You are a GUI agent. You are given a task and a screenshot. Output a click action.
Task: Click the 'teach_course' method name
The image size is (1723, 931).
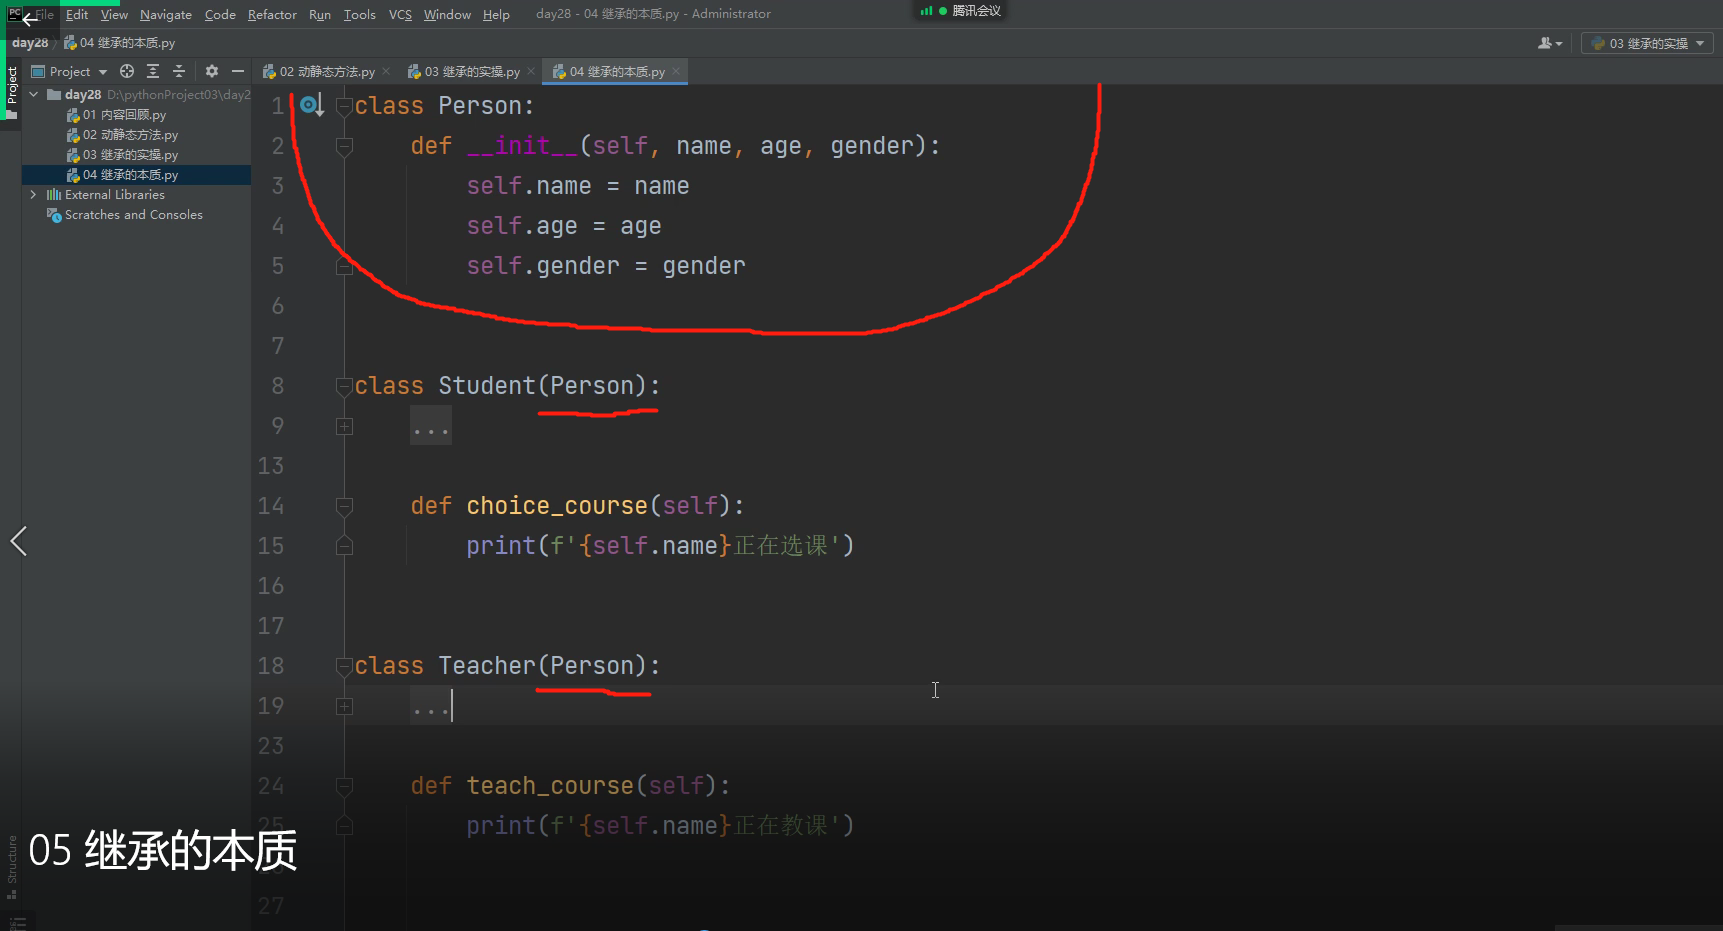click(x=550, y=786)
